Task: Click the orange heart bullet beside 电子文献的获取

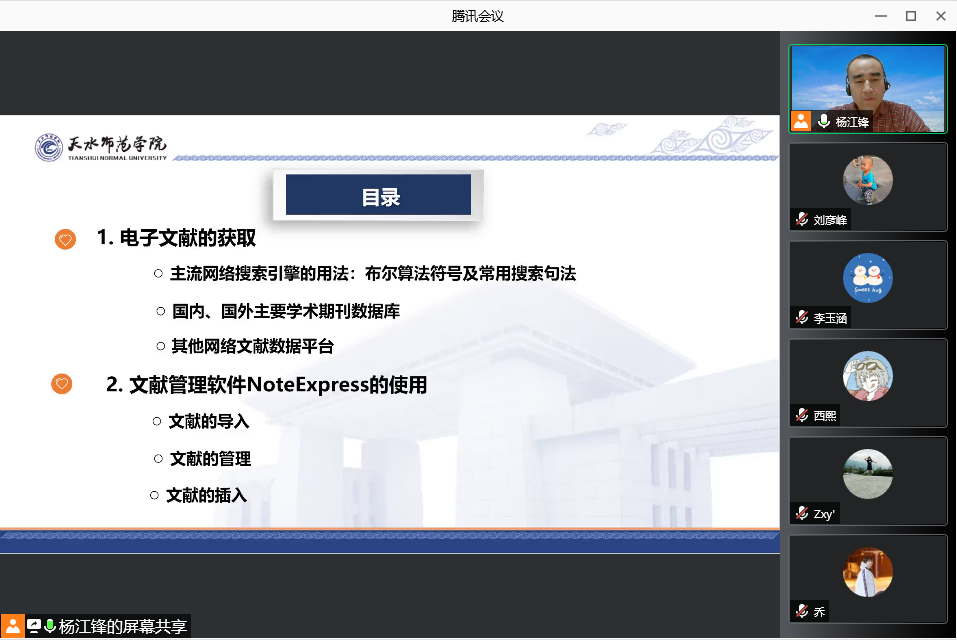Action: pyautogui.click(x=65, y=239)
